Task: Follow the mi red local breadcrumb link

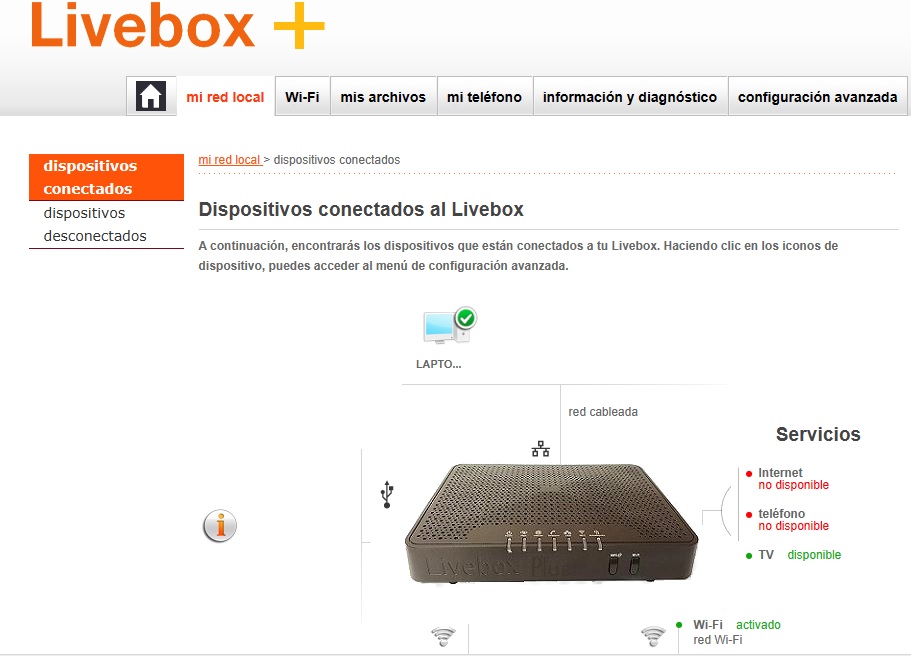Action: click(229, 160)
